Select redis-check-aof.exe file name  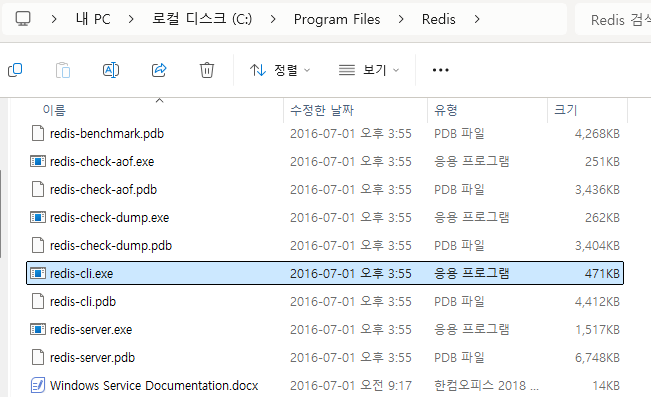(x=102, y=162)
